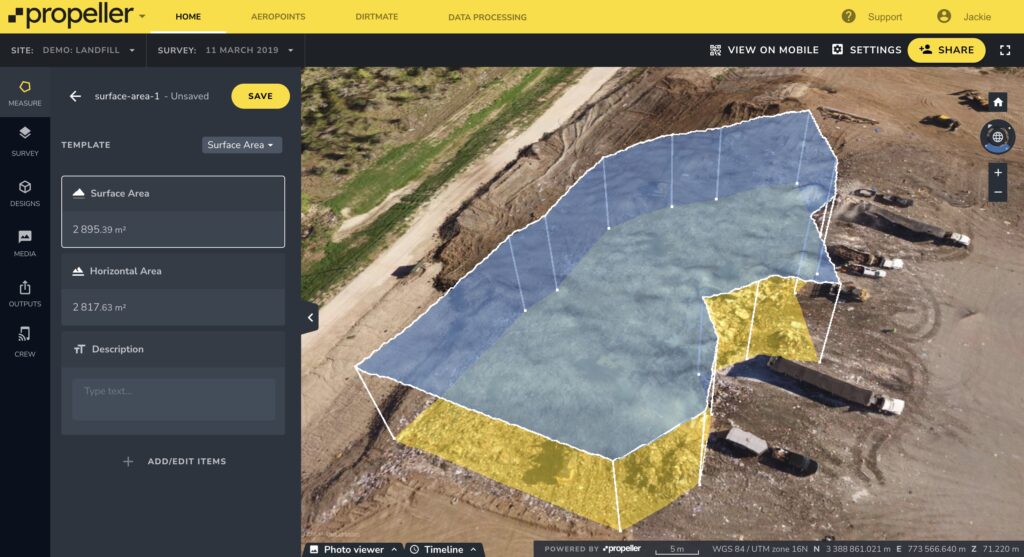1024x557 pixels.
Task: Click the View on Mobile QR icon
Action: pos(715,50)
